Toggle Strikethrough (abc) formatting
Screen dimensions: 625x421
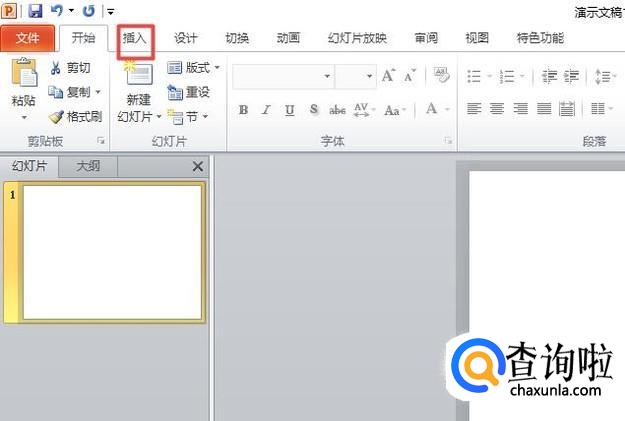(x=337, y=110)
